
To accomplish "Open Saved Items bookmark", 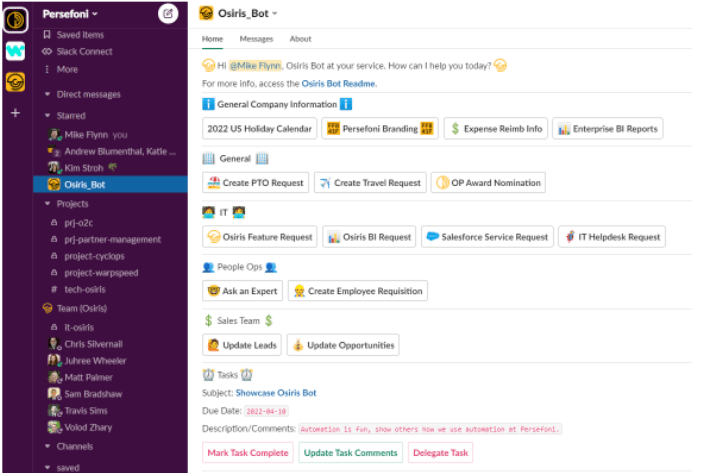I will coord(73,35).
